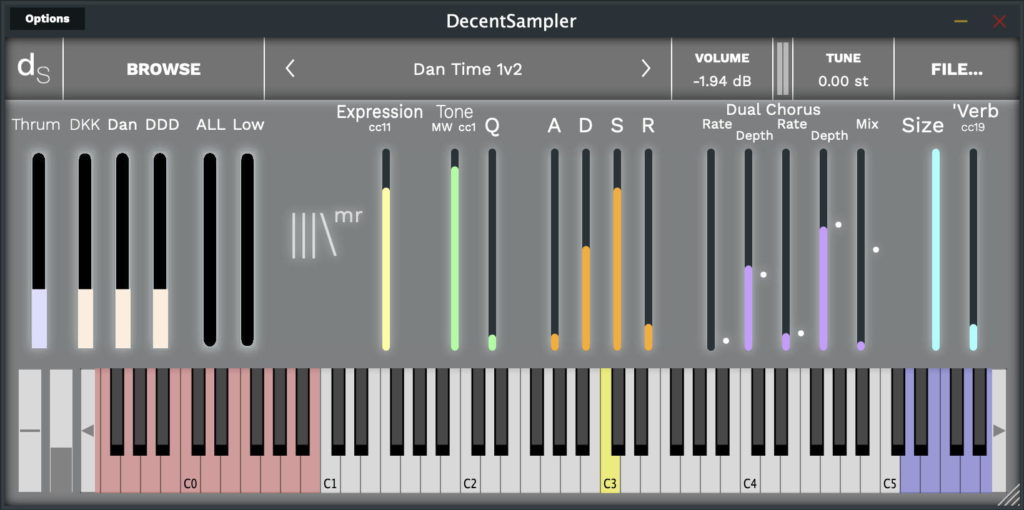Open the FILE... menu

(957, 69)
